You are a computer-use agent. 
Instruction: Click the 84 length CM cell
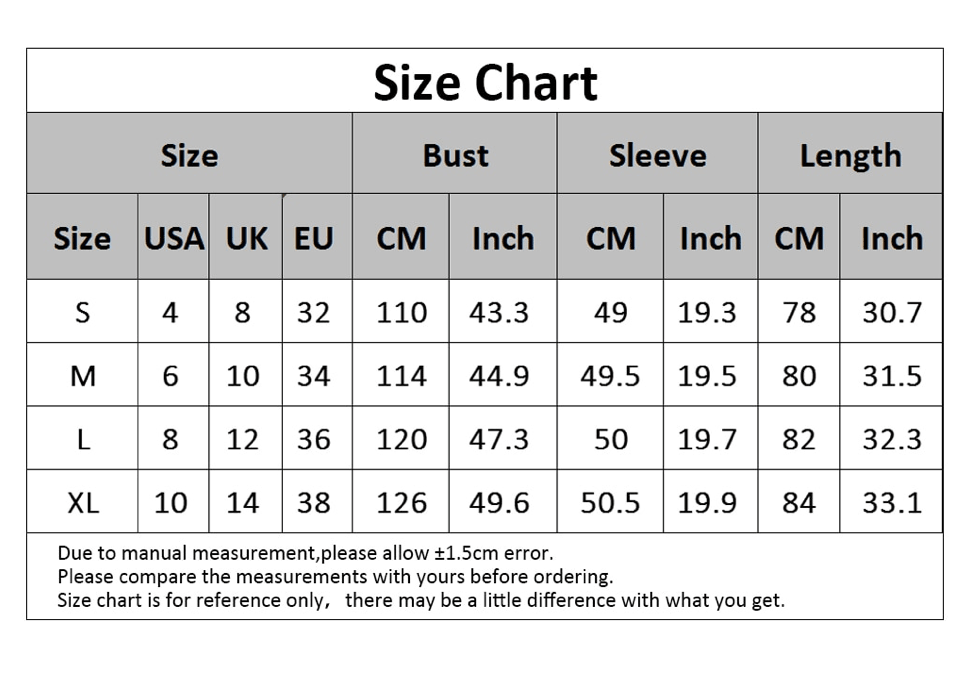click(799, 502)
